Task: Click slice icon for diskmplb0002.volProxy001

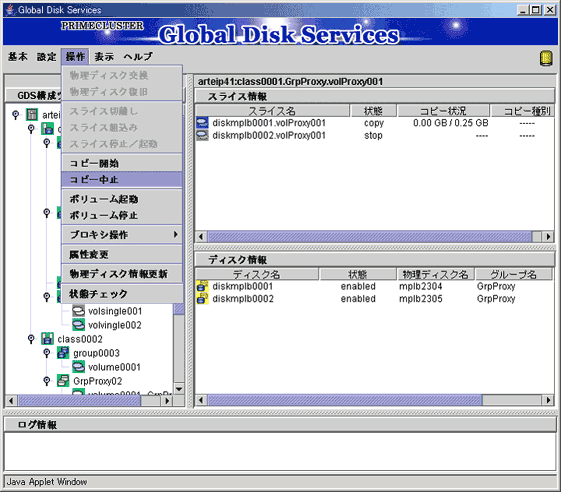Action: point(203,135)
